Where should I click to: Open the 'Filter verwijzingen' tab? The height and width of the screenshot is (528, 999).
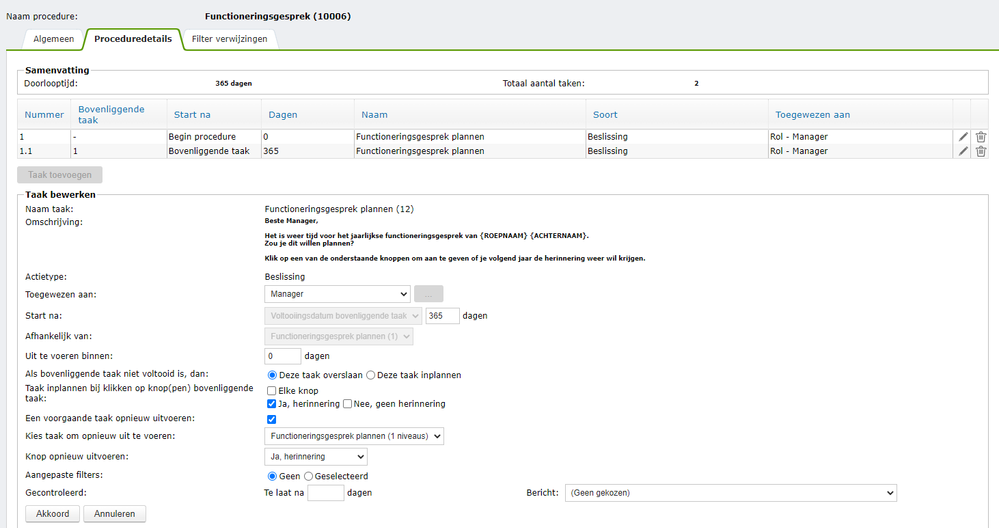(229, 39)
